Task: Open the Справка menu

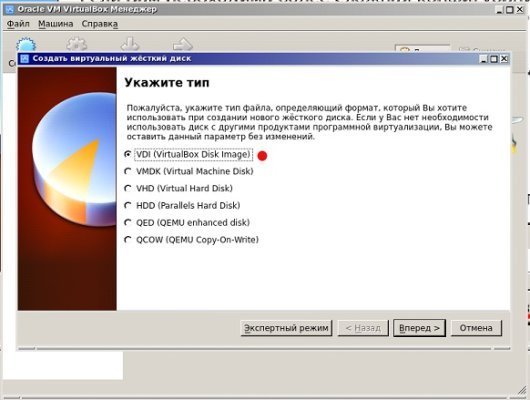Action: pyautogui.click(x=100, y=24)
